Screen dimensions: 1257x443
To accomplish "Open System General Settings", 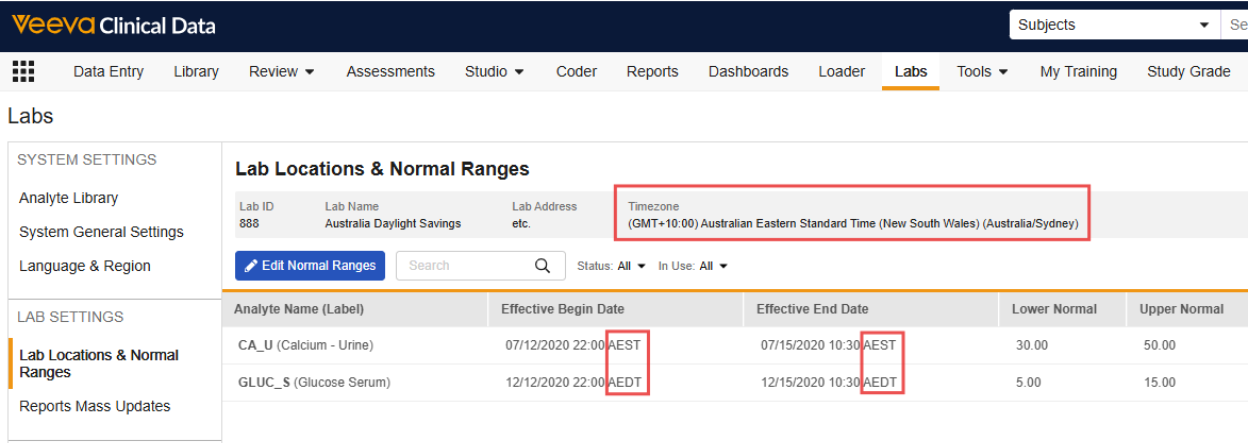I will point(101,232).
